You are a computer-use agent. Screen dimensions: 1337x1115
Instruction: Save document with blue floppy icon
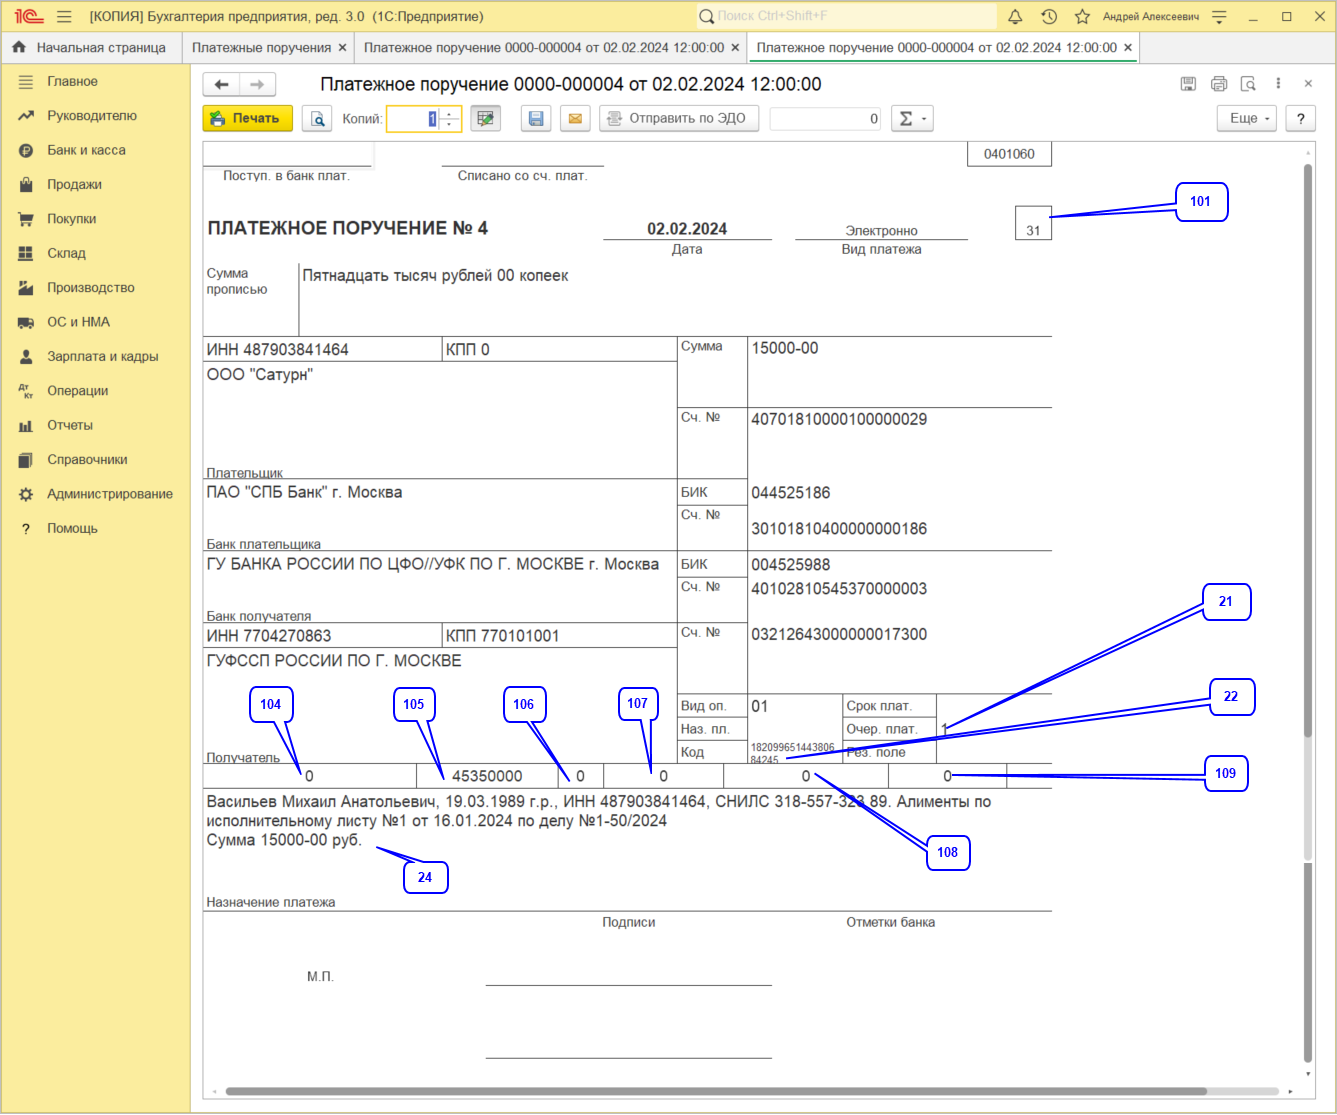click(x=536, y=119)
